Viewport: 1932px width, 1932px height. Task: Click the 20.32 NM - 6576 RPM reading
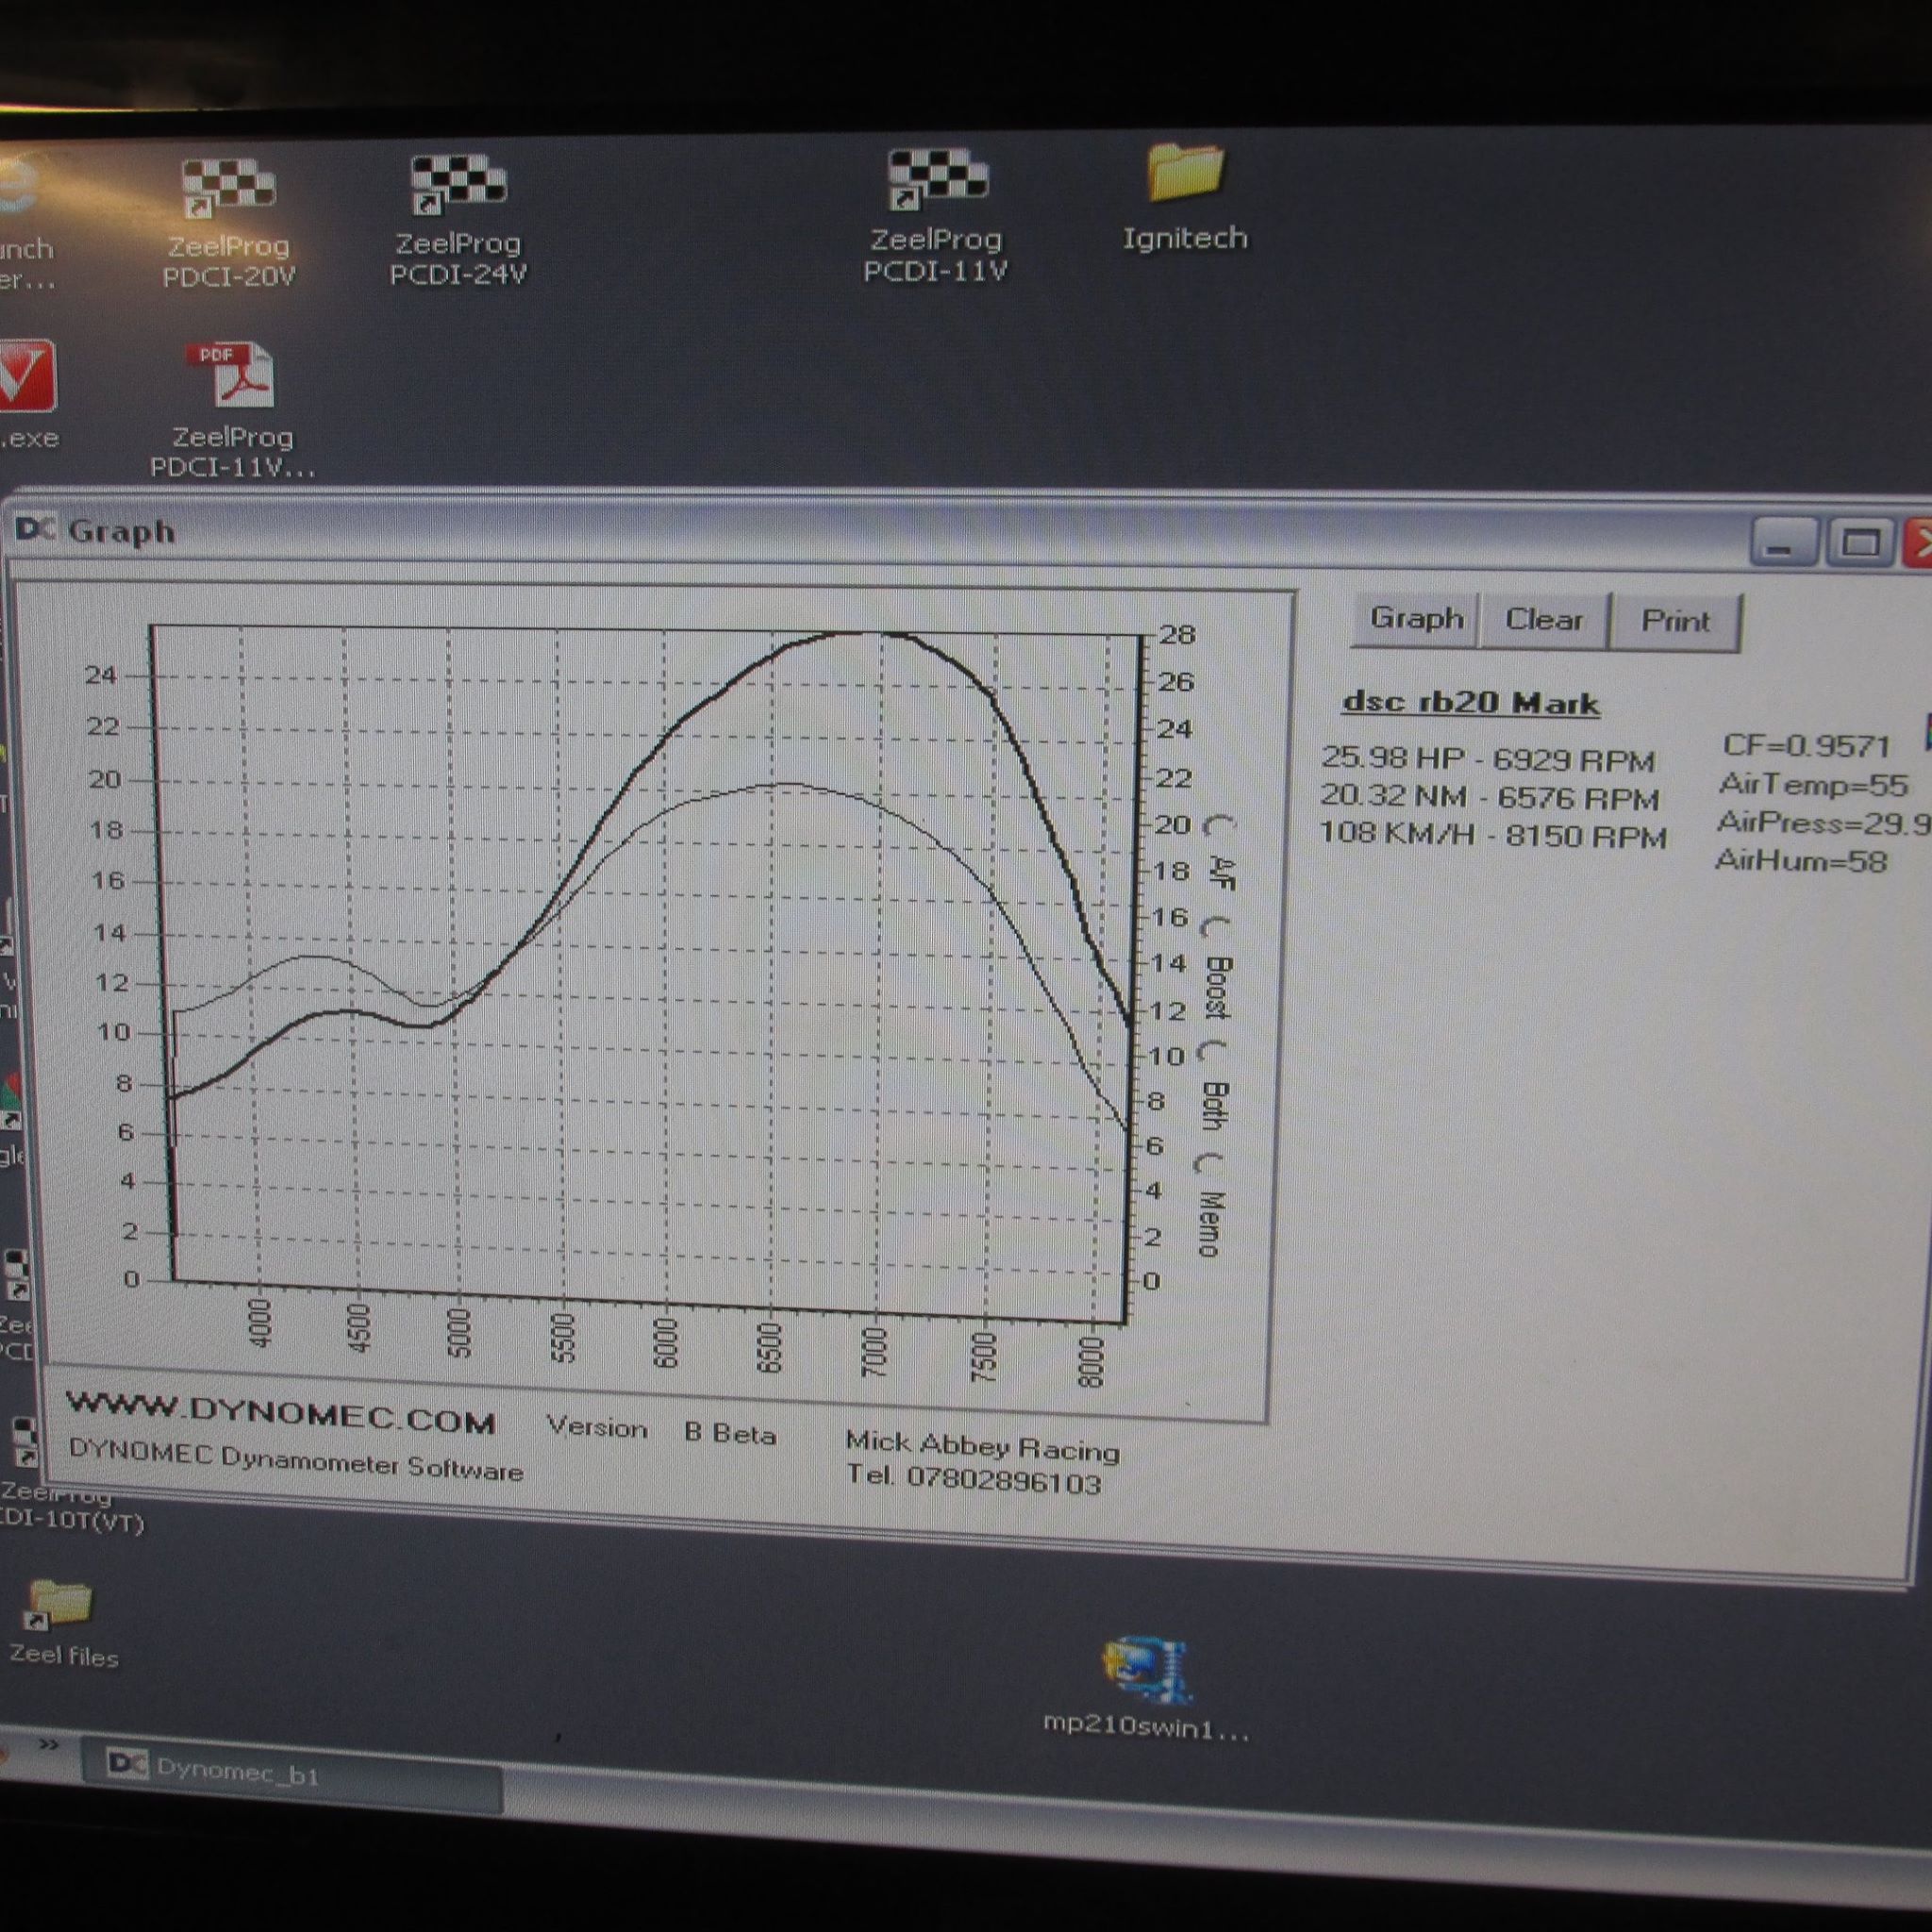point(1490,797)
